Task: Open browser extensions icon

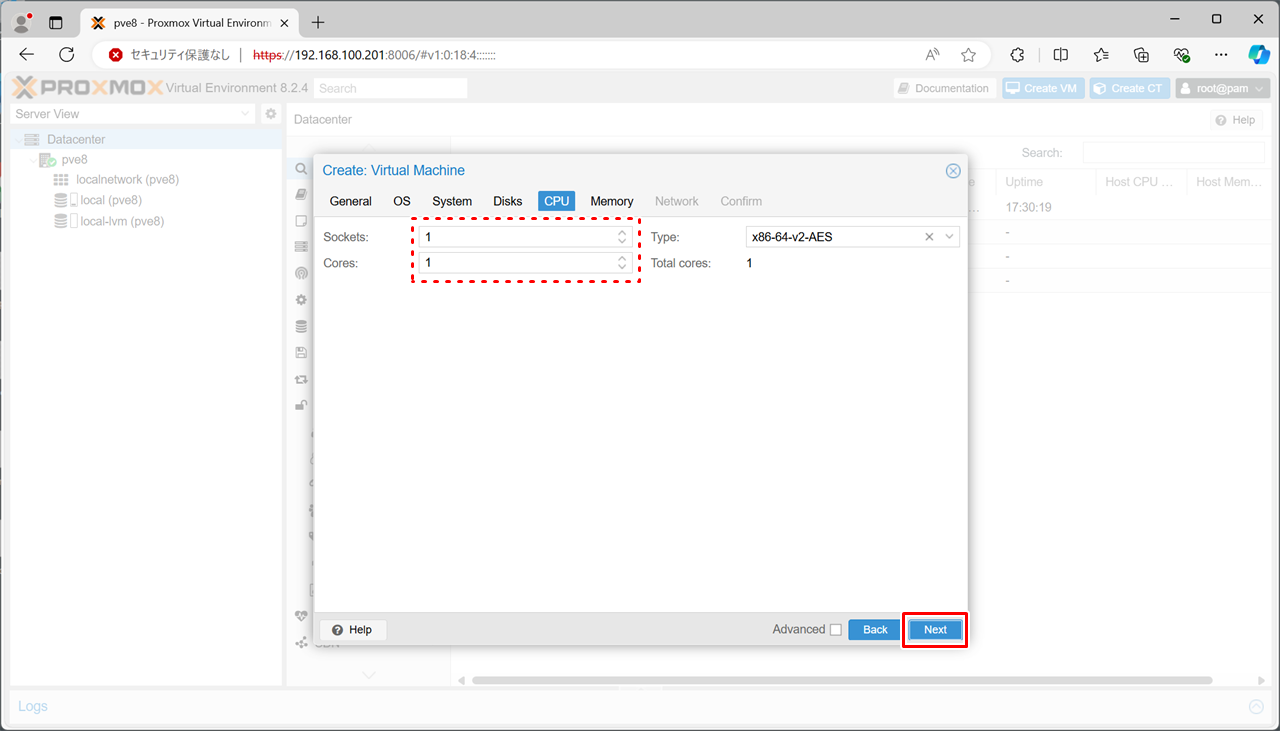Action: (1018, 55)
